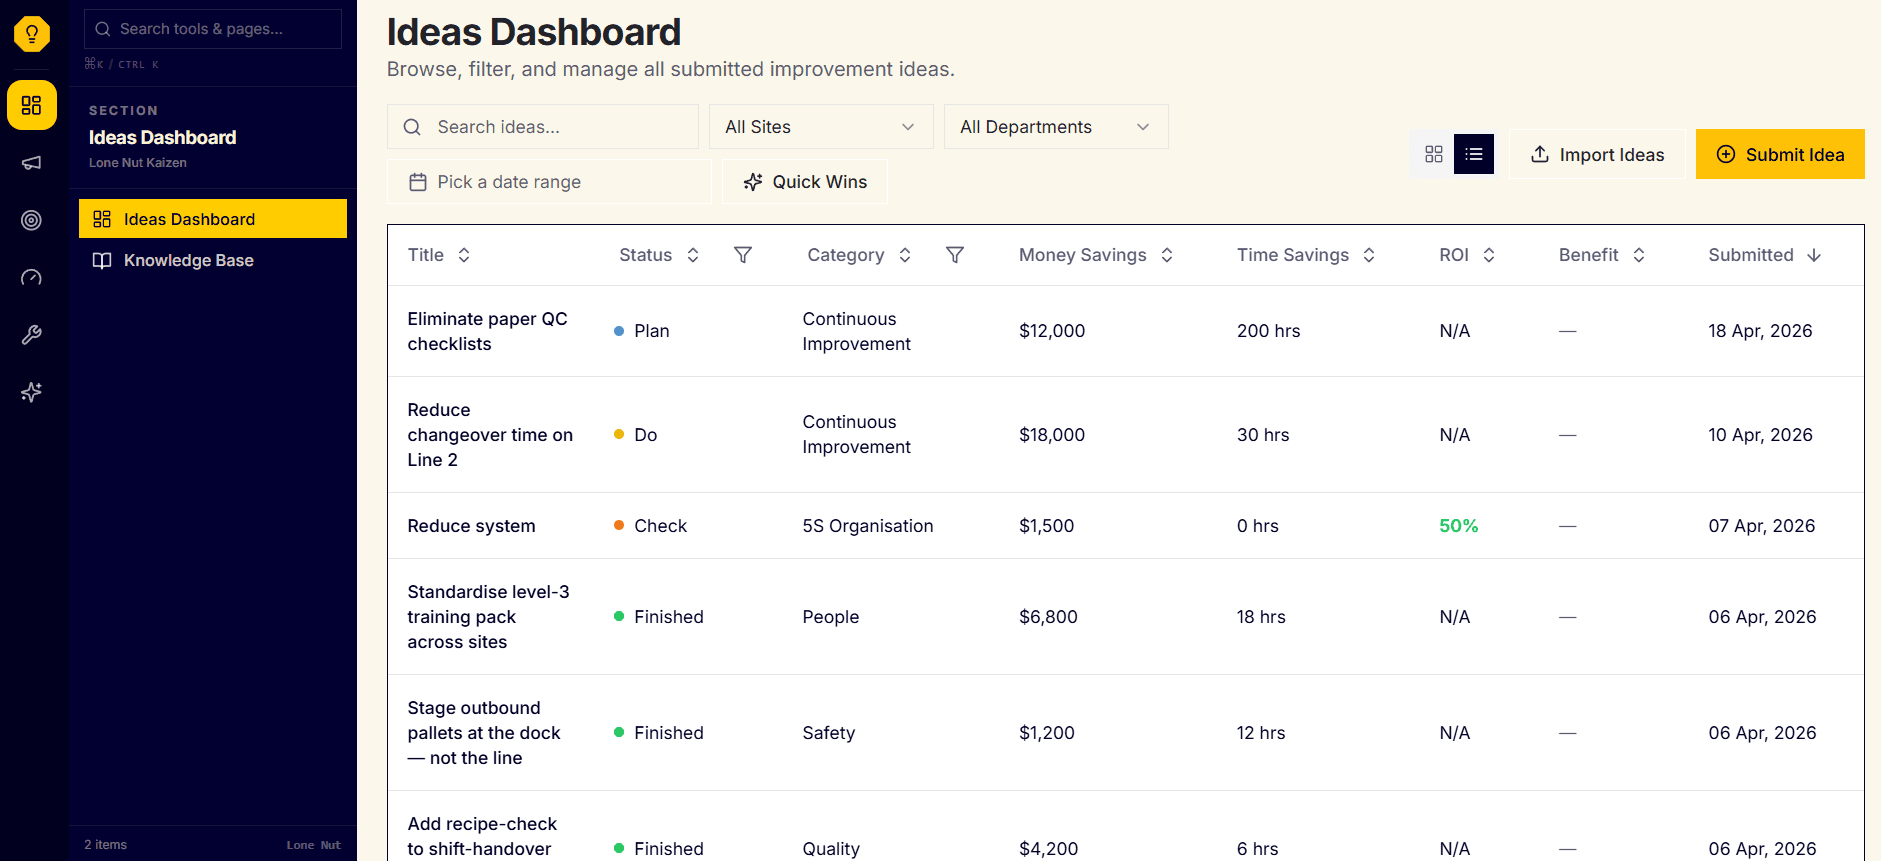Click the $18,000 money savings cell

point(1052,435)
